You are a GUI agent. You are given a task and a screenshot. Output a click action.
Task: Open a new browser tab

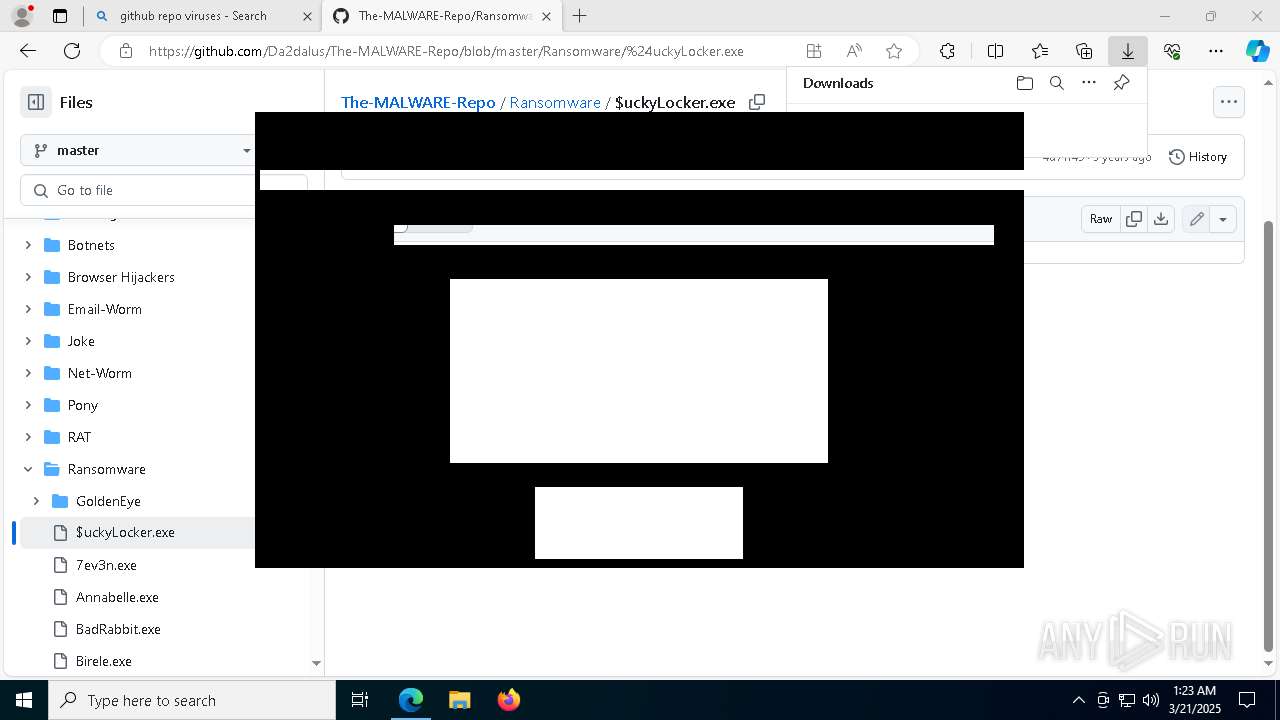tap(580, 16)
